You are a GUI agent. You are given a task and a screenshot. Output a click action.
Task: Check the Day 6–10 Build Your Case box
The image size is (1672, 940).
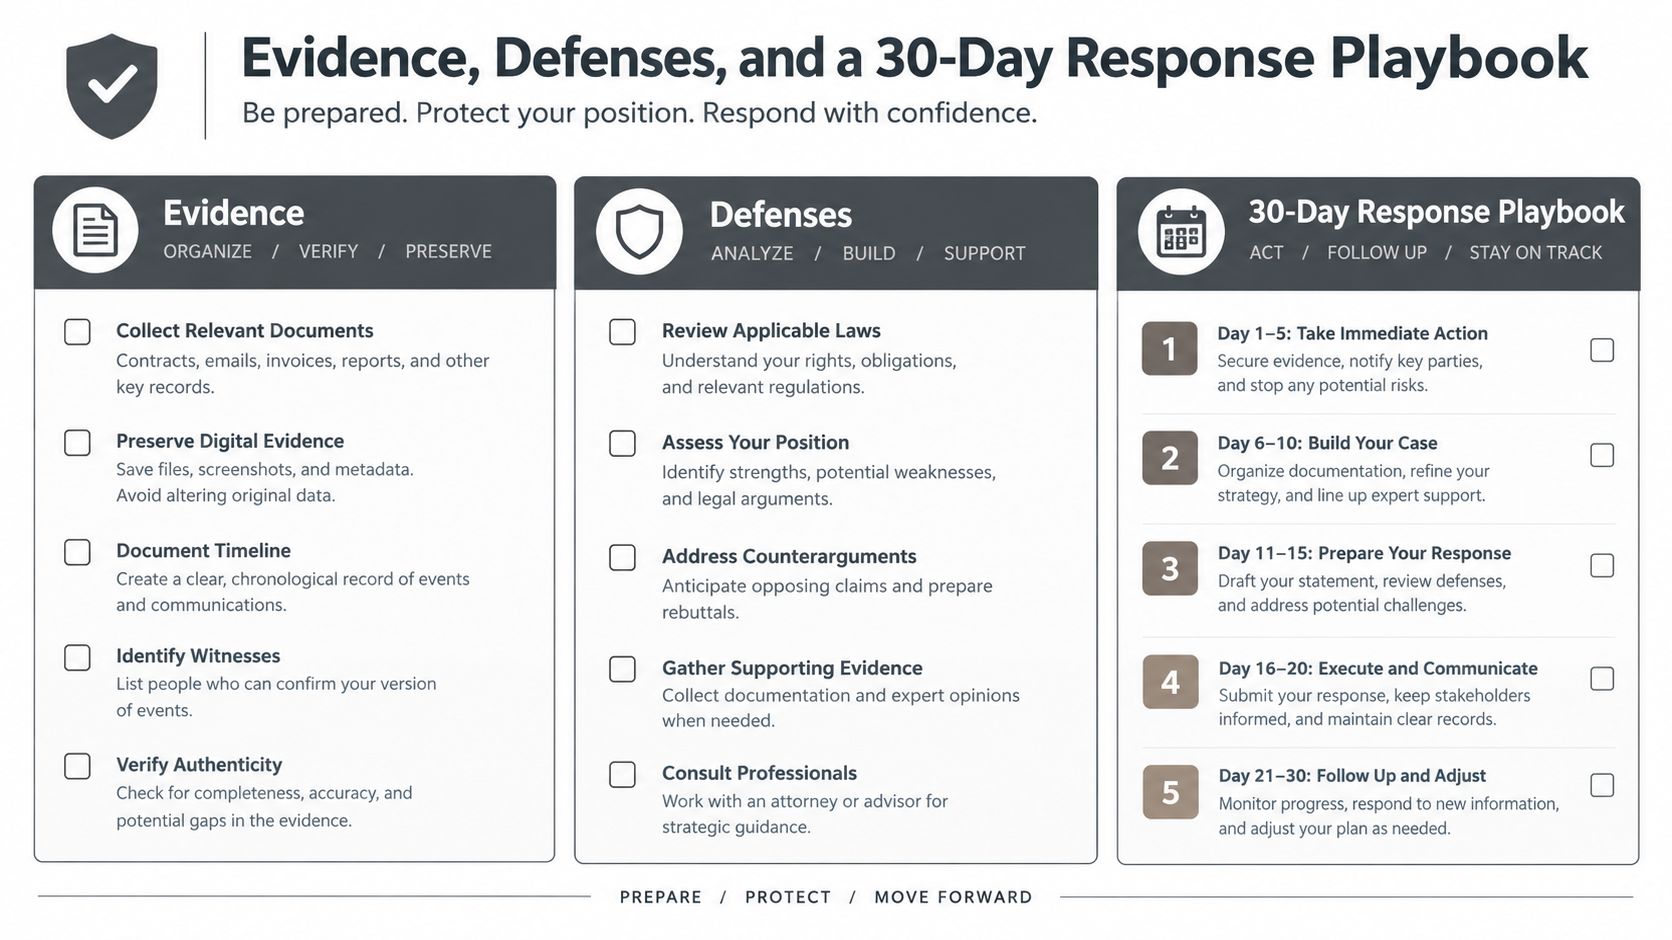[x=1602, y=455]
